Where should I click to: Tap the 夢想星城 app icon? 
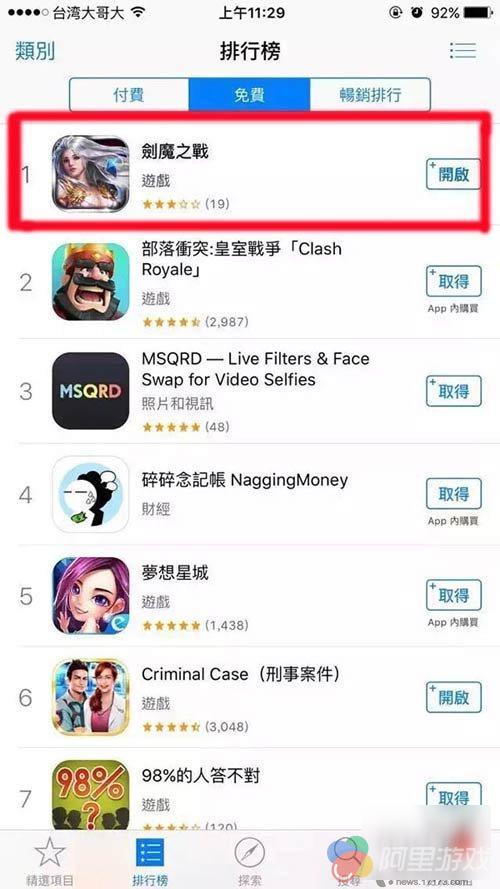(x=91, y=595)
